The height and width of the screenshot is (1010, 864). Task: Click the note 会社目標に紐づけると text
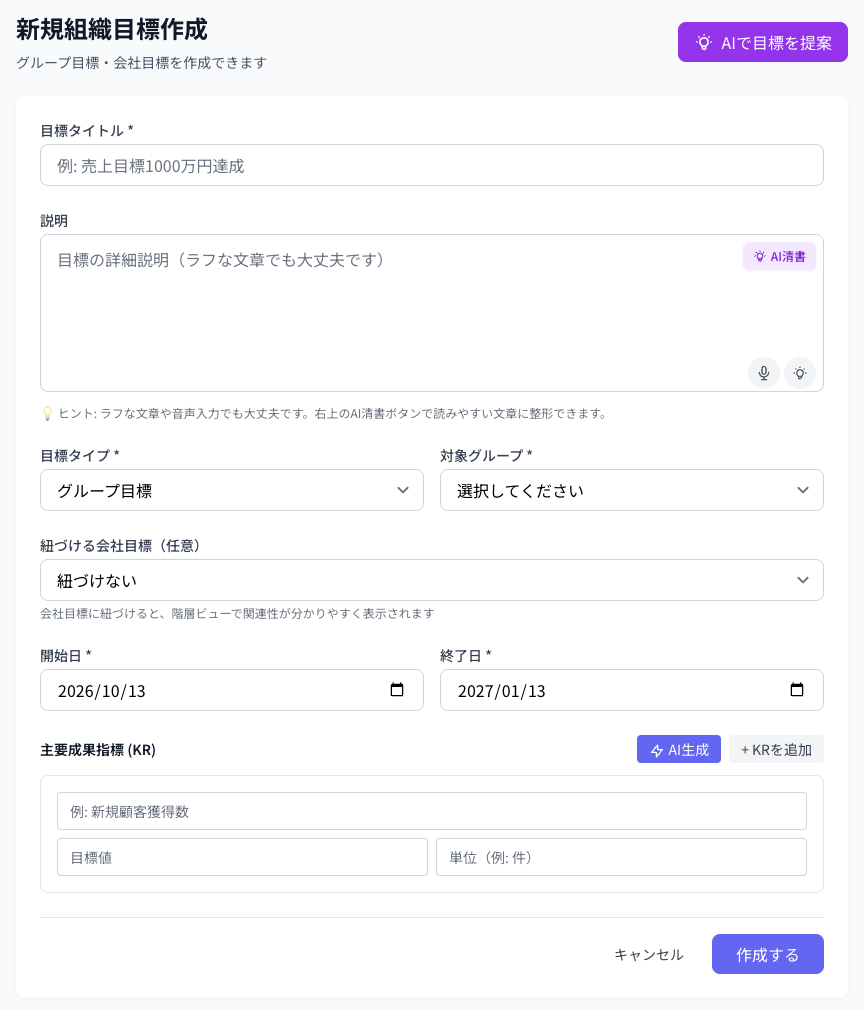pos(237,613)
